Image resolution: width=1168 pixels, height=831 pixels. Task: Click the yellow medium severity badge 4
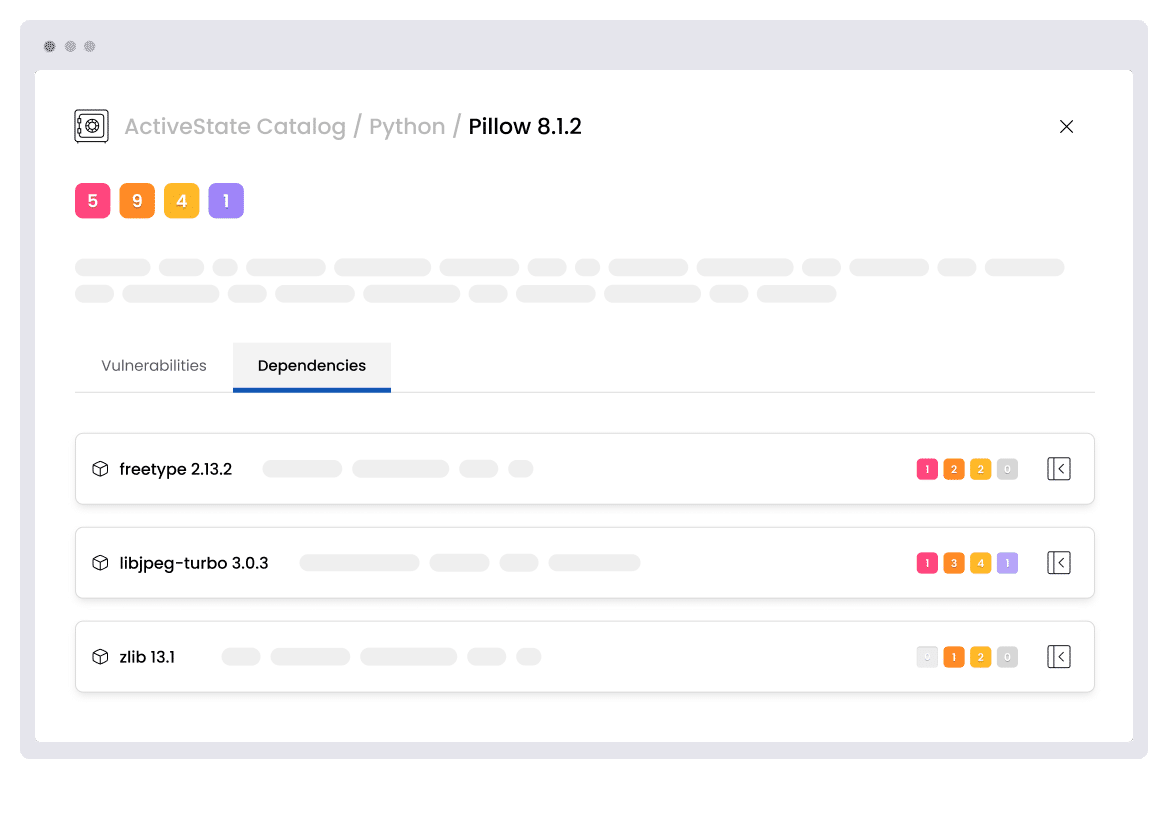[x=181, y=201]
